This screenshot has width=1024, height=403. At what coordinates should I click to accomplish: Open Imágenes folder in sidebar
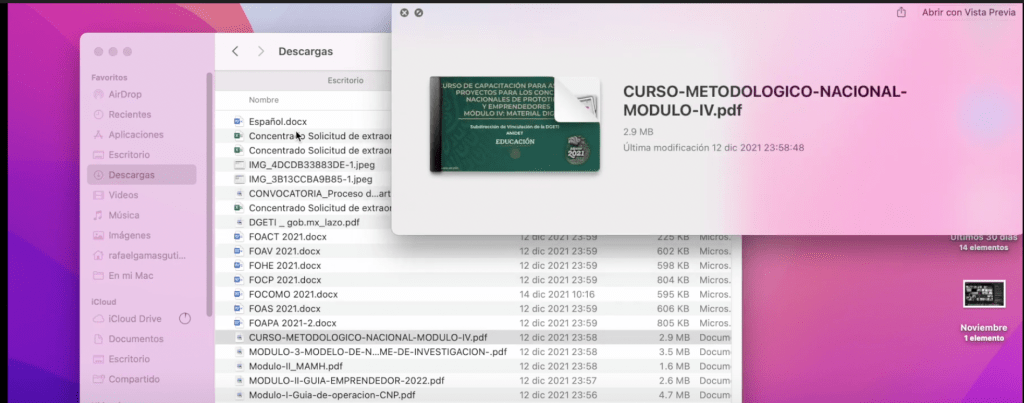pos(130,235)
